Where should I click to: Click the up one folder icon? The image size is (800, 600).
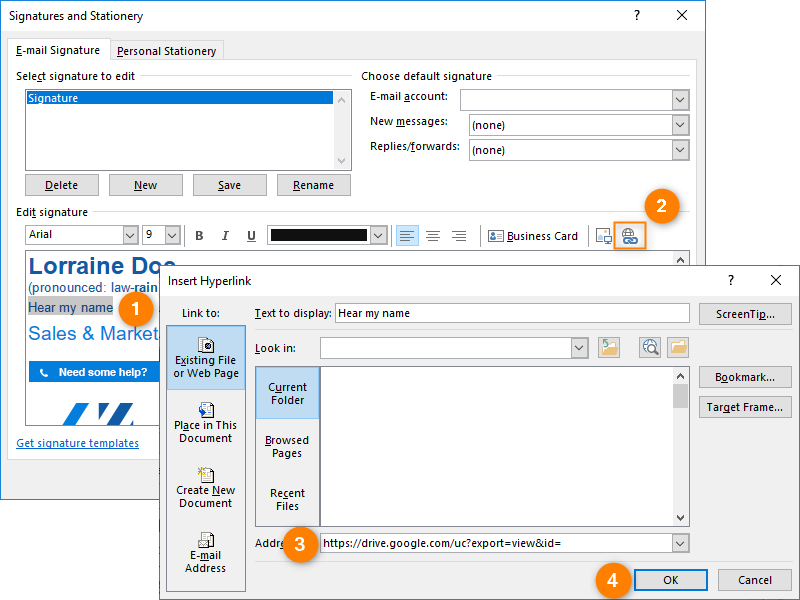click(609, 347)
